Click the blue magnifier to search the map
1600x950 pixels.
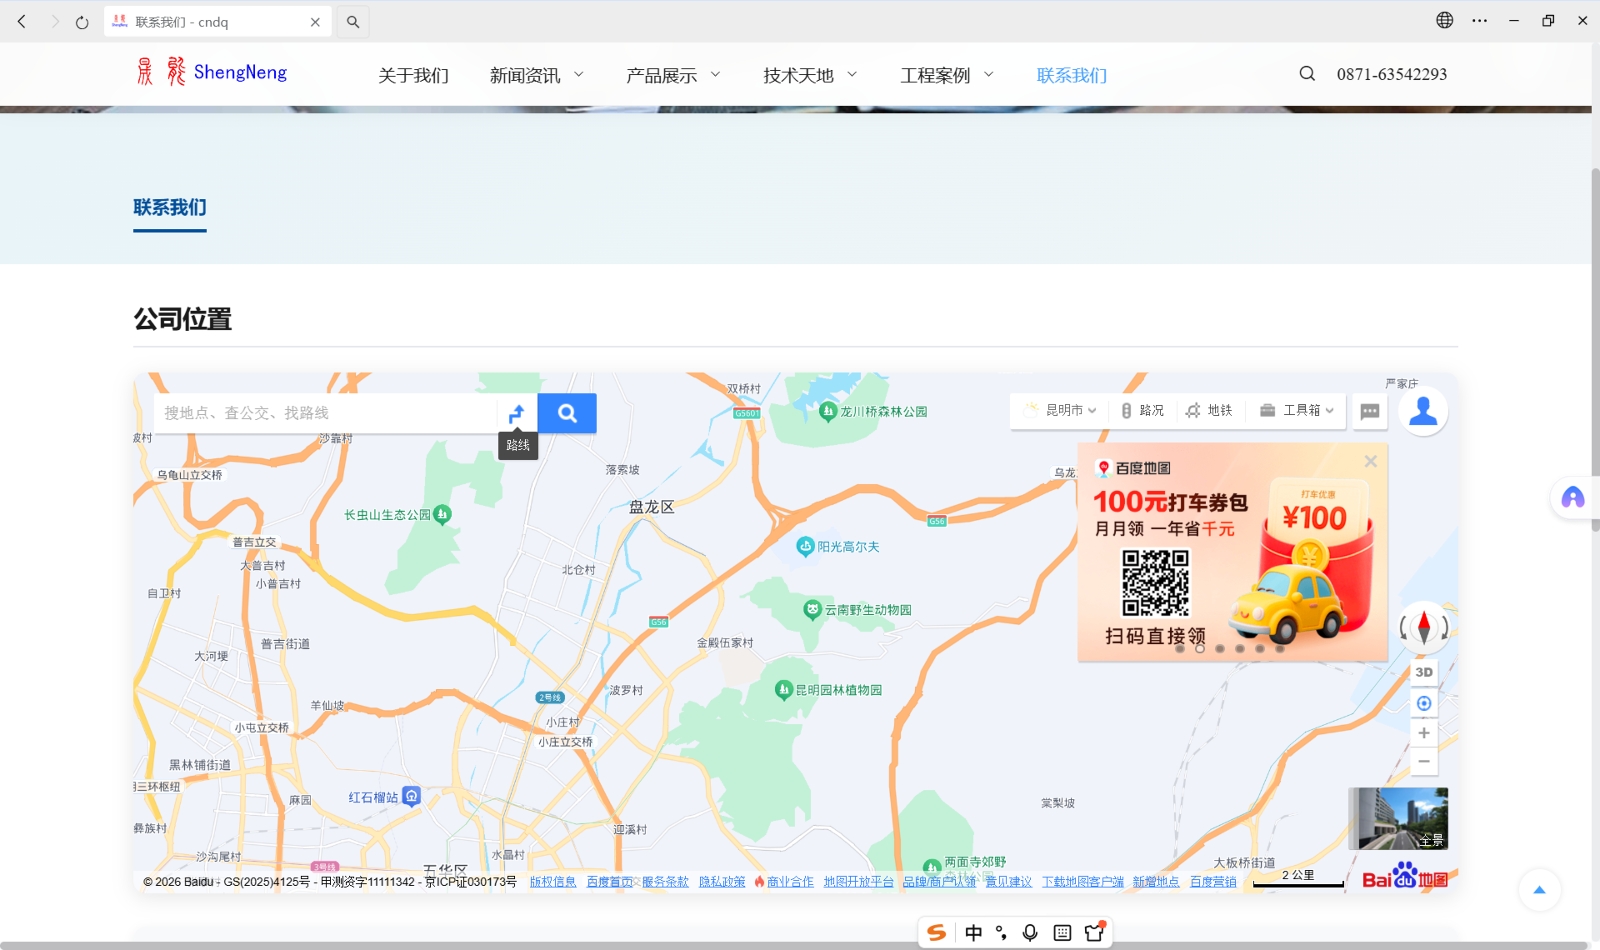(x=566, y=412)
